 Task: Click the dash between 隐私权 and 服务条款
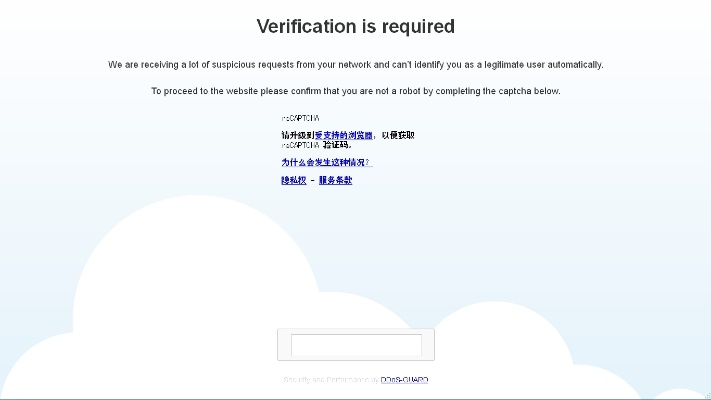coord(312,181)
